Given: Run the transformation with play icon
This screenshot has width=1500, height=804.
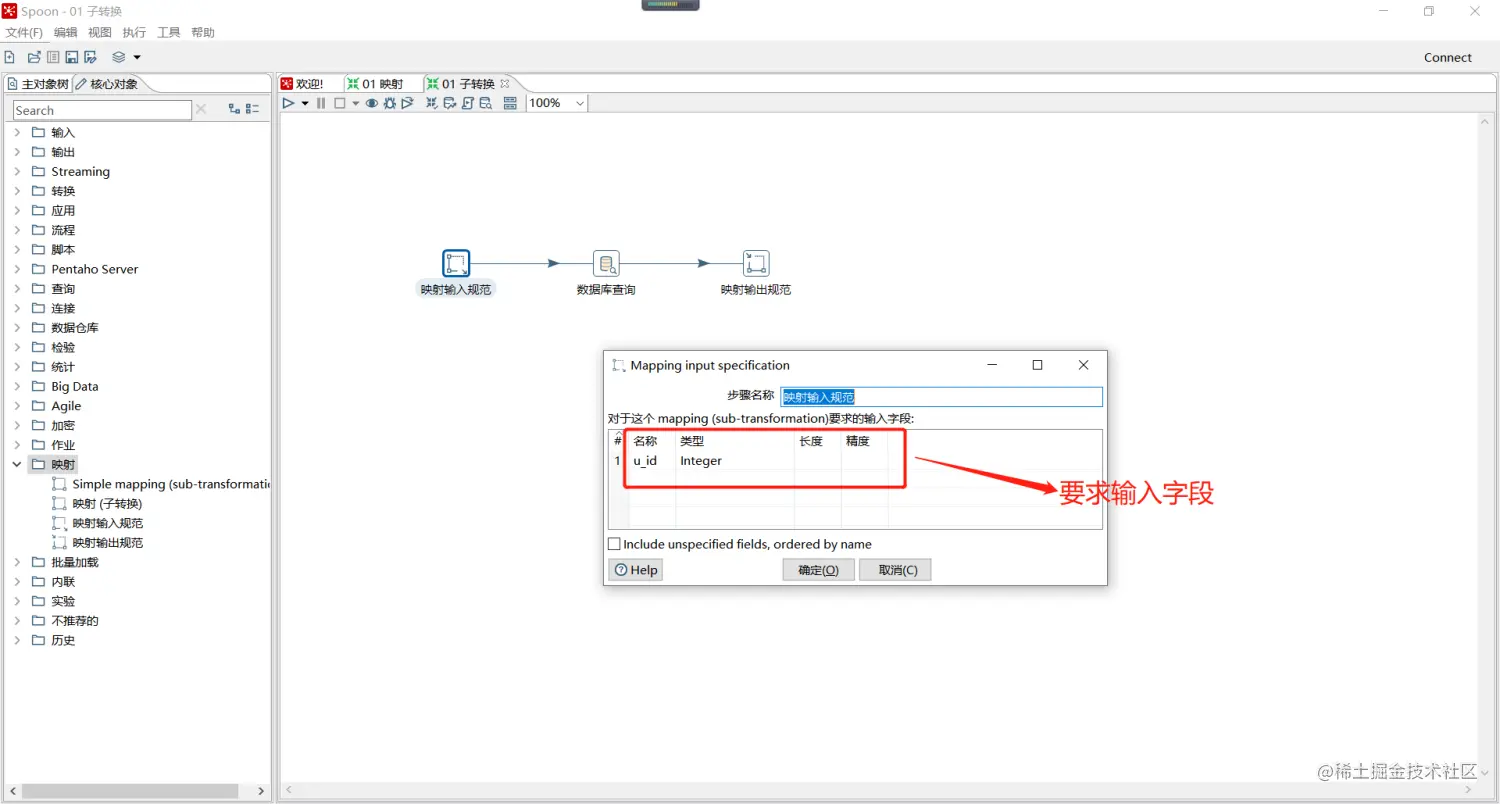Looking at the screenshot, I should [x=288, y=103].
